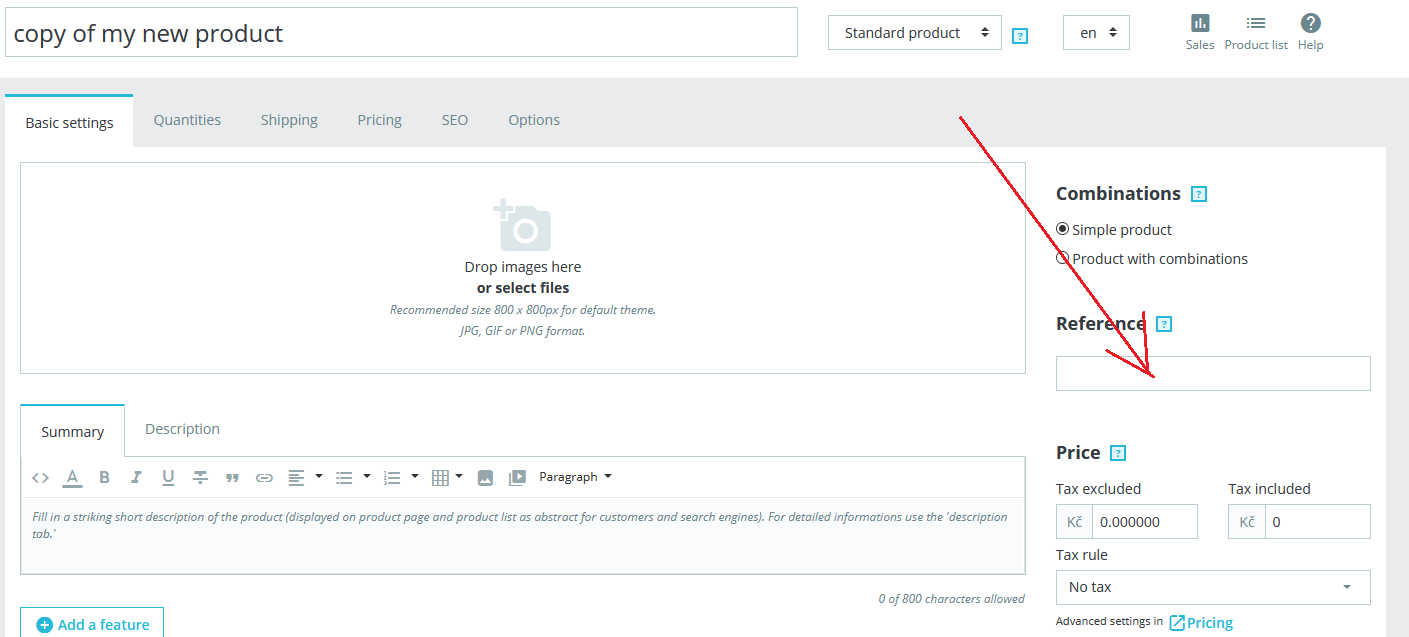Screen dimensions: 1409x637
Task: Switch to the Shipping tab
Action: click(x=289, y=120)
